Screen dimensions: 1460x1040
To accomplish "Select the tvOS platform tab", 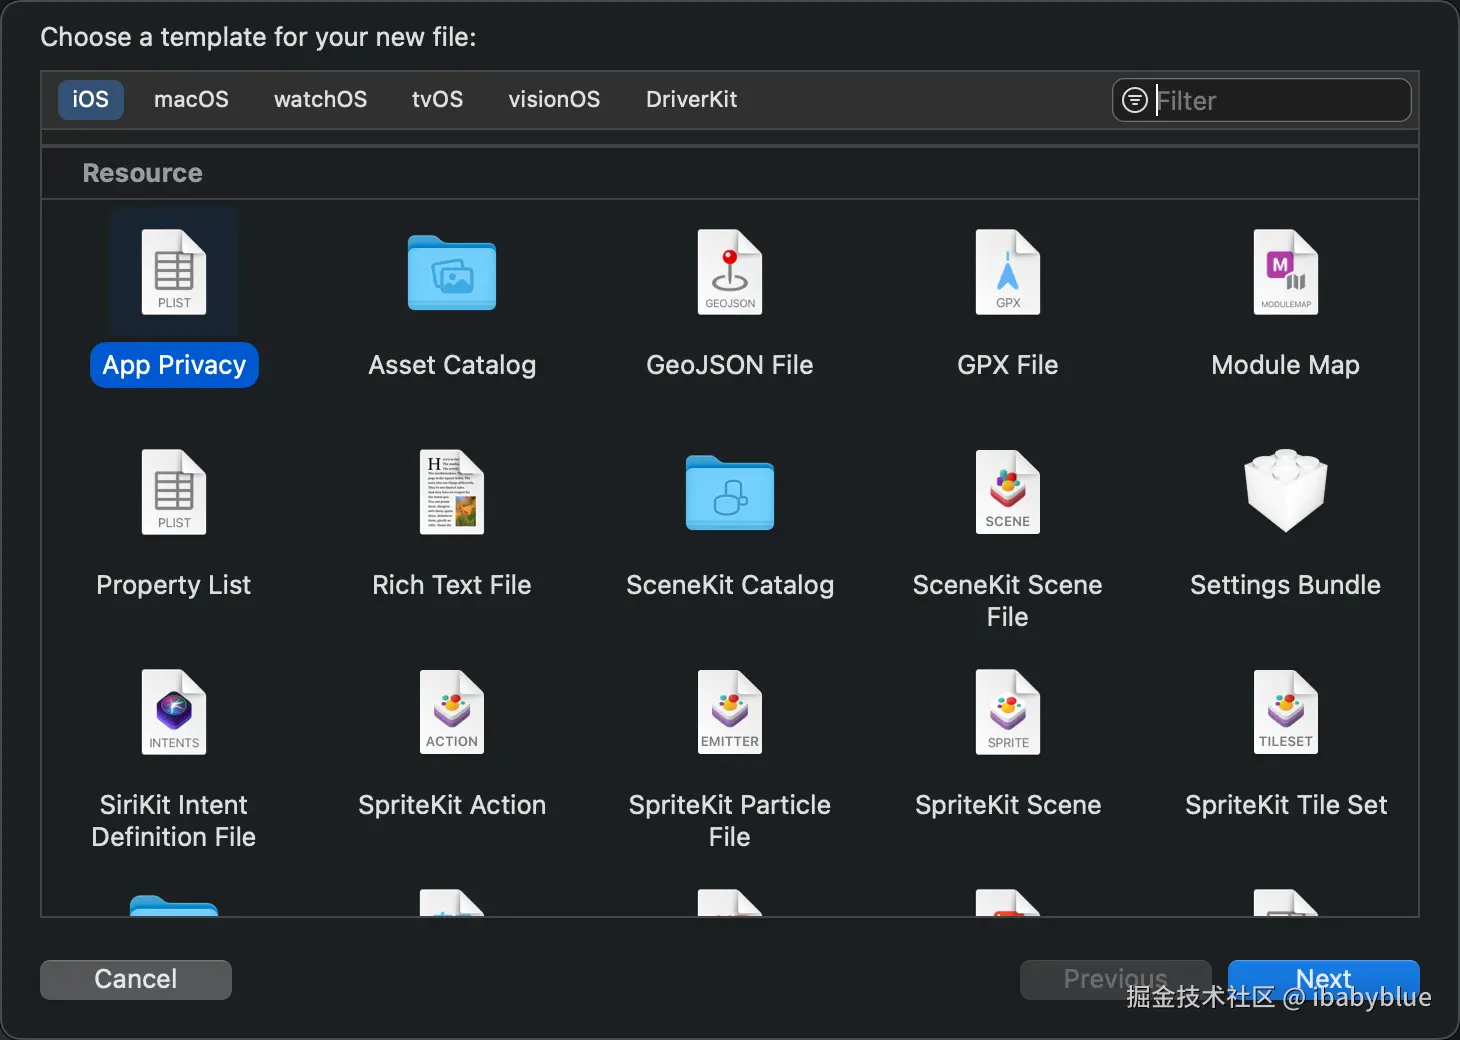I will click(438, 99).
